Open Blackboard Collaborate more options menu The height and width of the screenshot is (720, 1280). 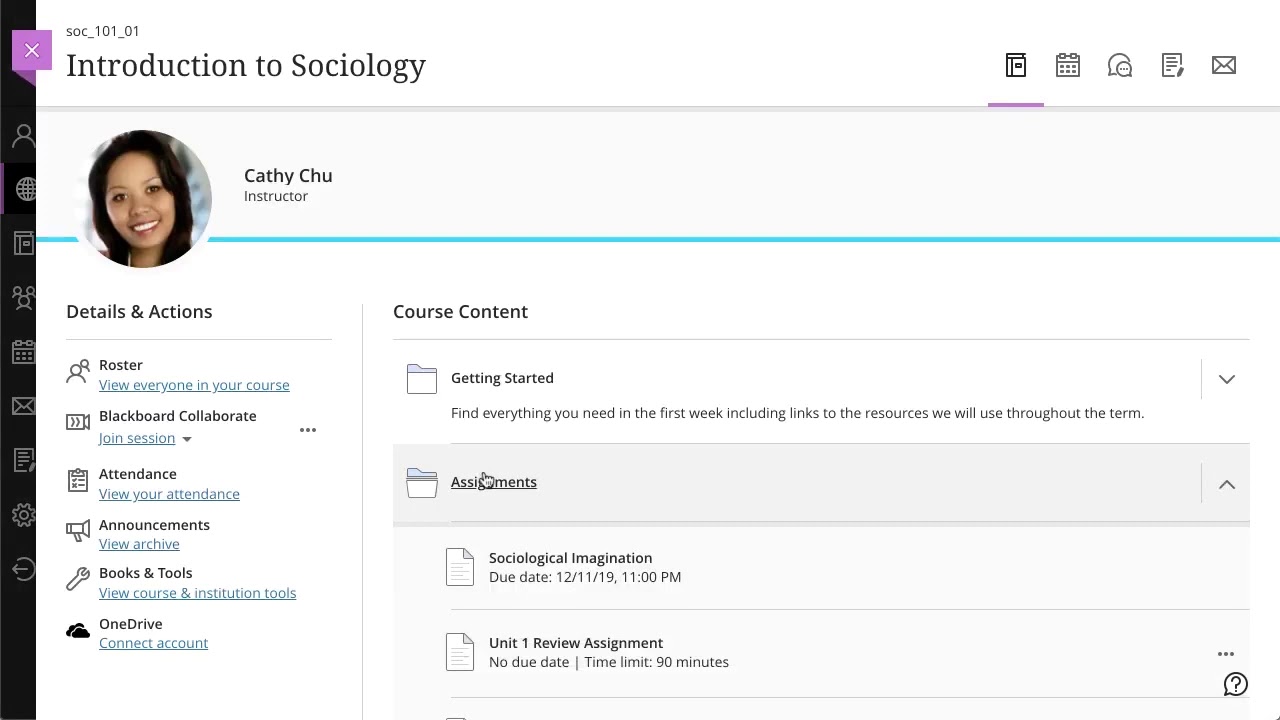click(308, 430)
